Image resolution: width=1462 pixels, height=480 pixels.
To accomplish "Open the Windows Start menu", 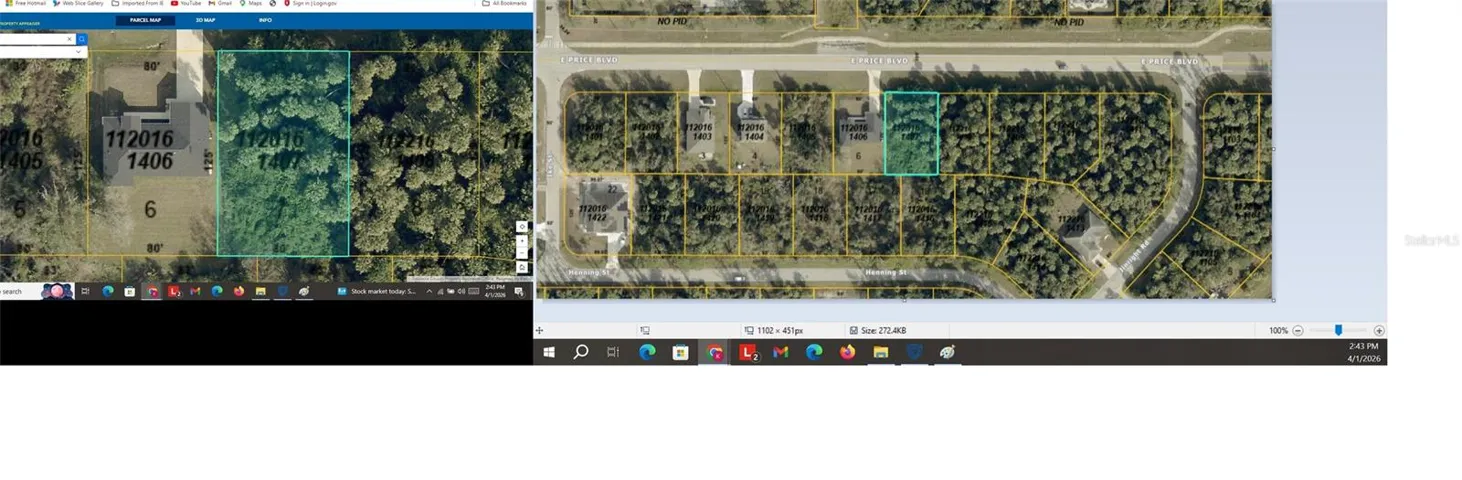I will [549, 352].
